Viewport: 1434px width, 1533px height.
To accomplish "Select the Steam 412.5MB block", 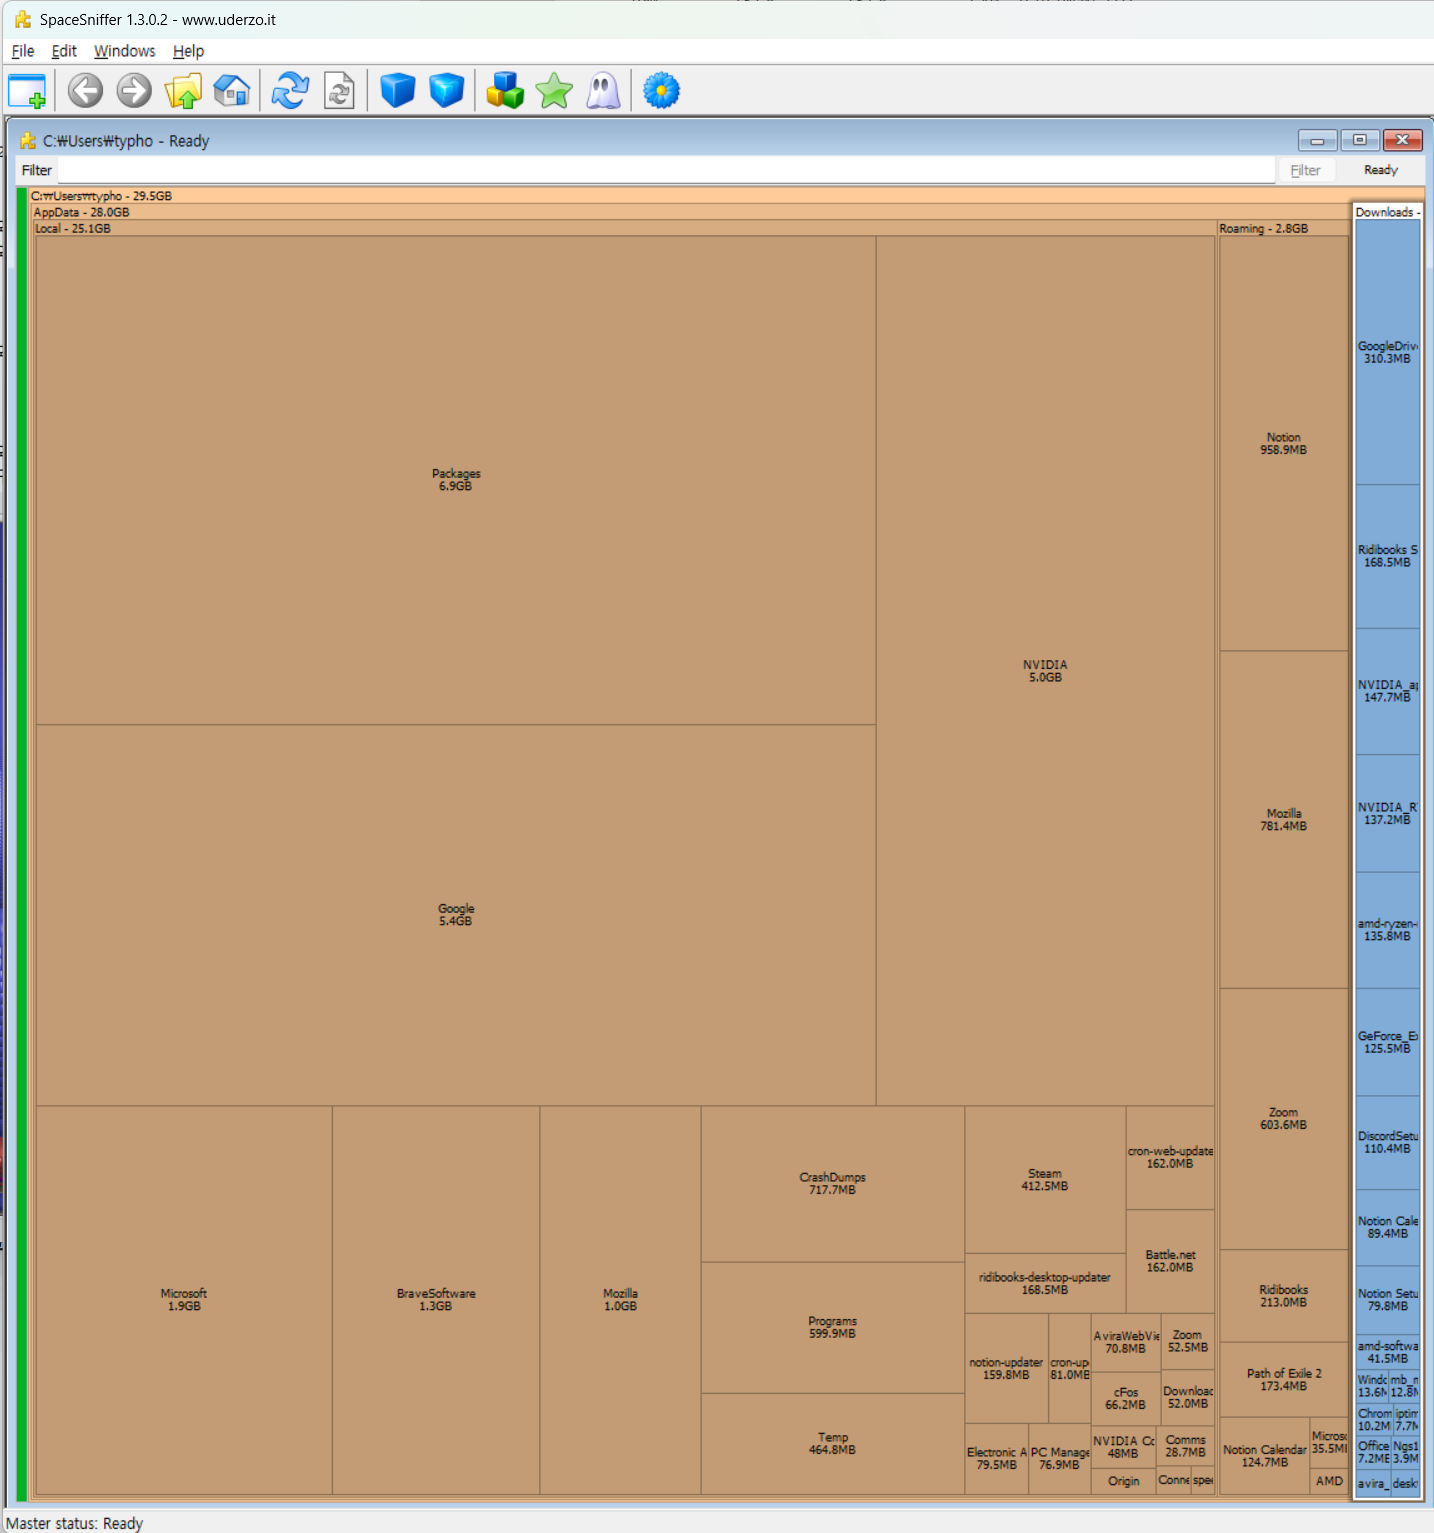I will point(1045,1180).
